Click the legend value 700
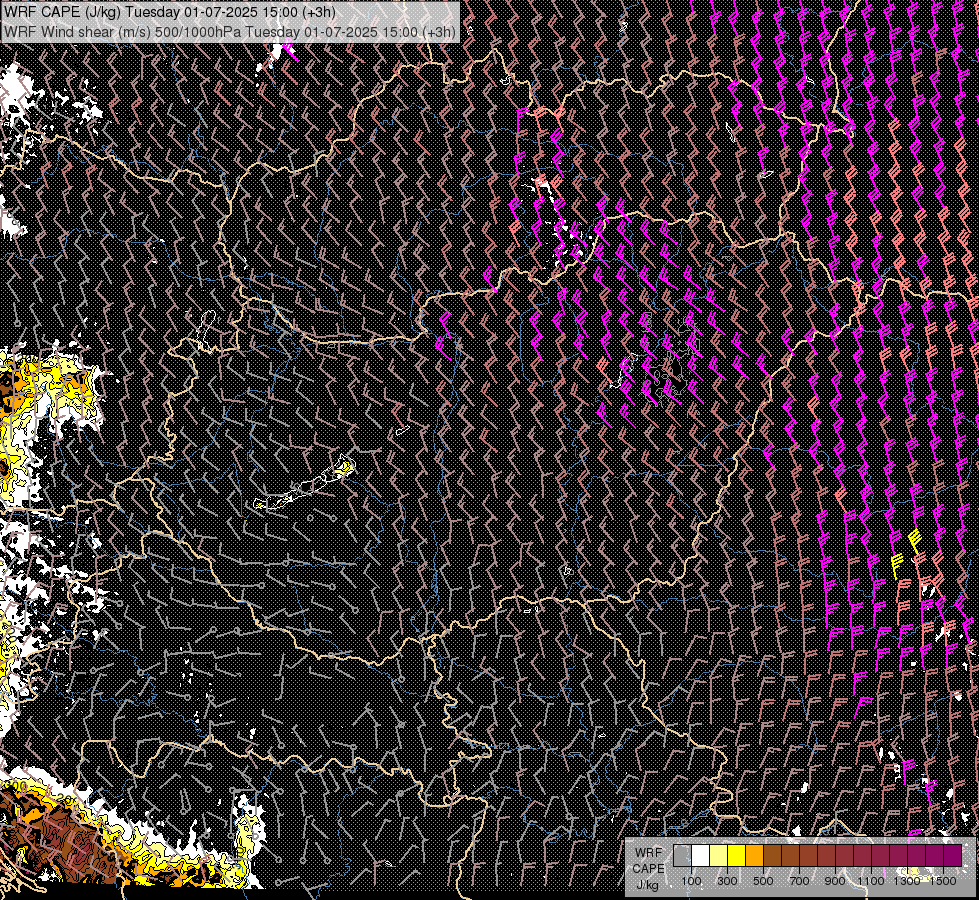 tap(799, 881)
